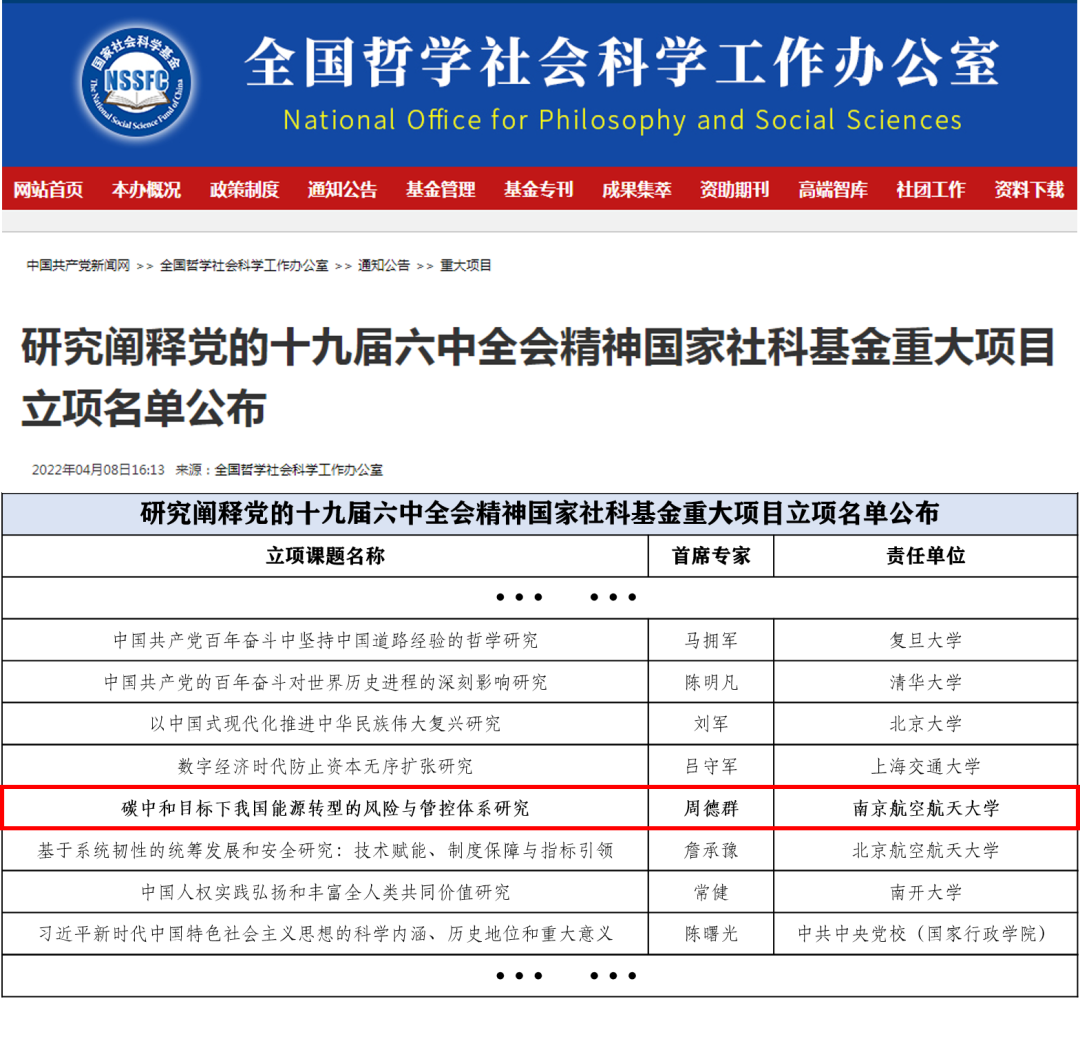Open the 通知公告 breadcrumb link

click(384, 265)
